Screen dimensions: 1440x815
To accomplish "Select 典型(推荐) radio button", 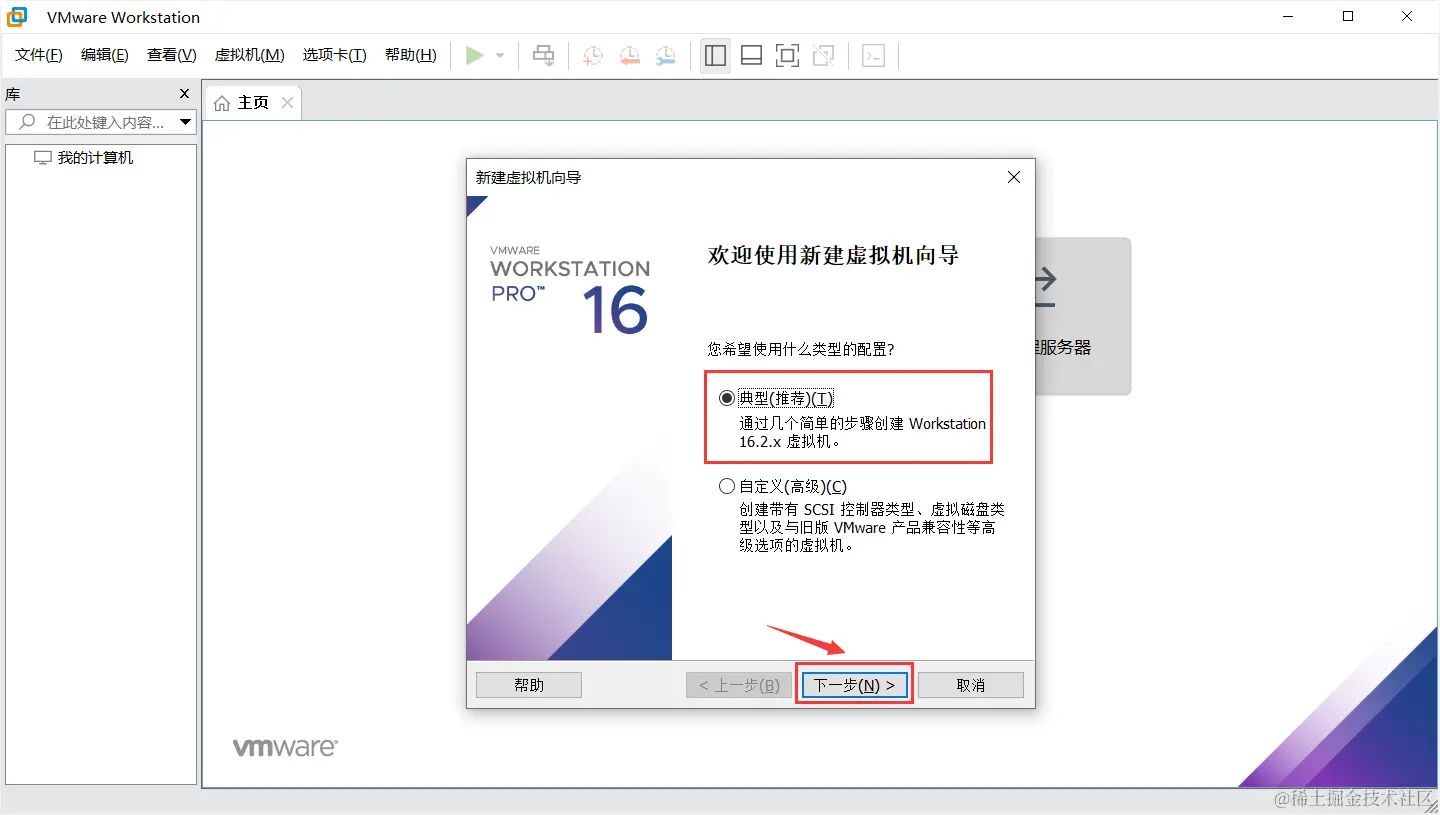I will coord(726,397).
